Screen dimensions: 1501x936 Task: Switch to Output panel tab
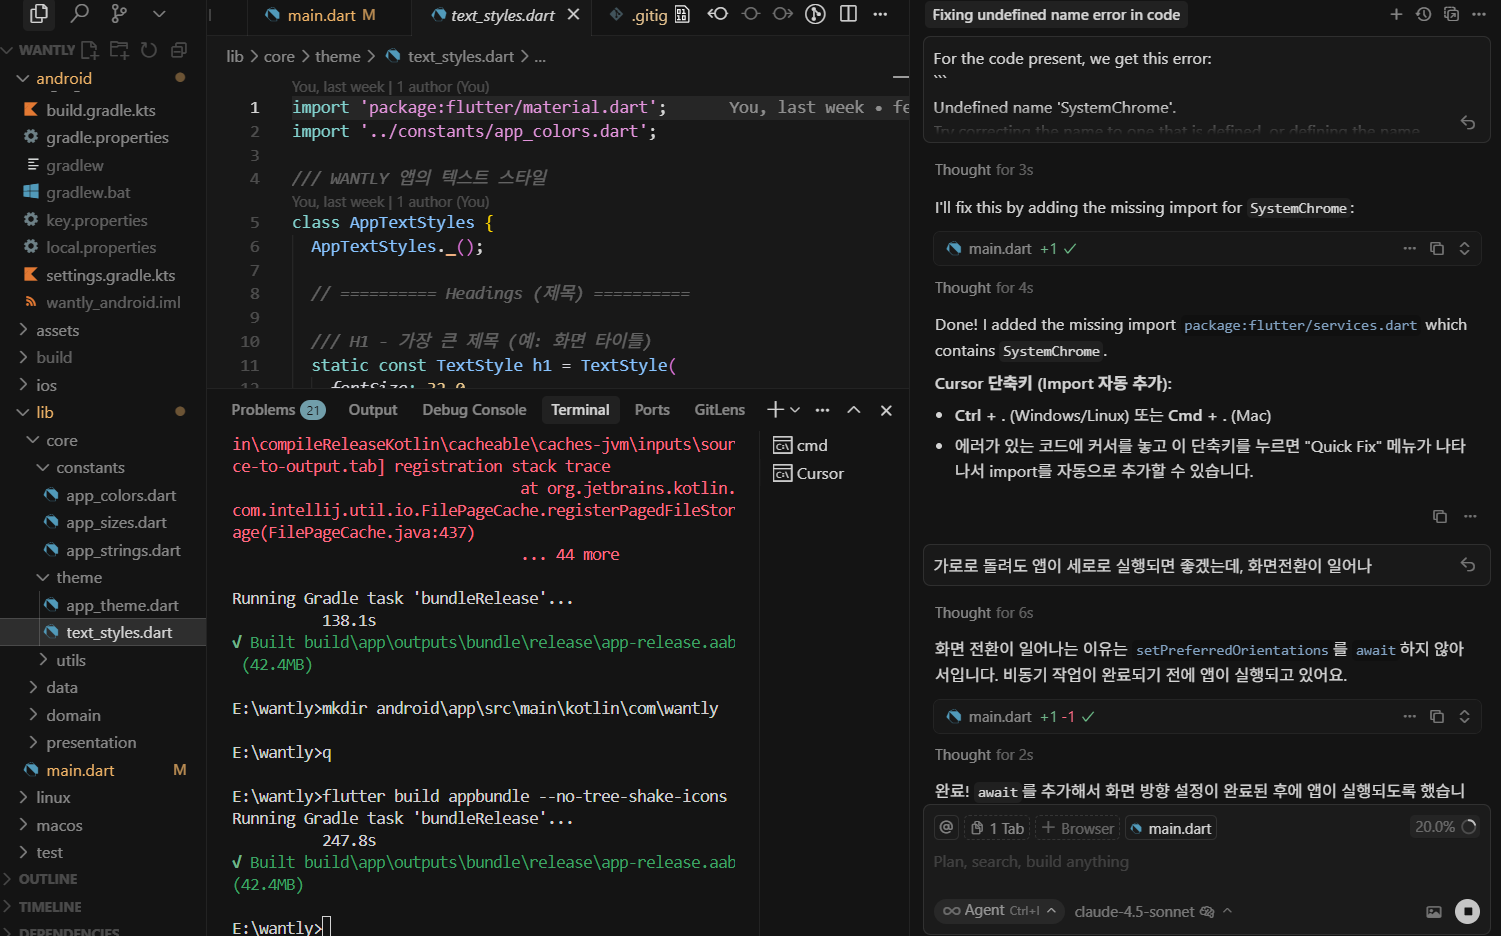(x=373, y=410)
